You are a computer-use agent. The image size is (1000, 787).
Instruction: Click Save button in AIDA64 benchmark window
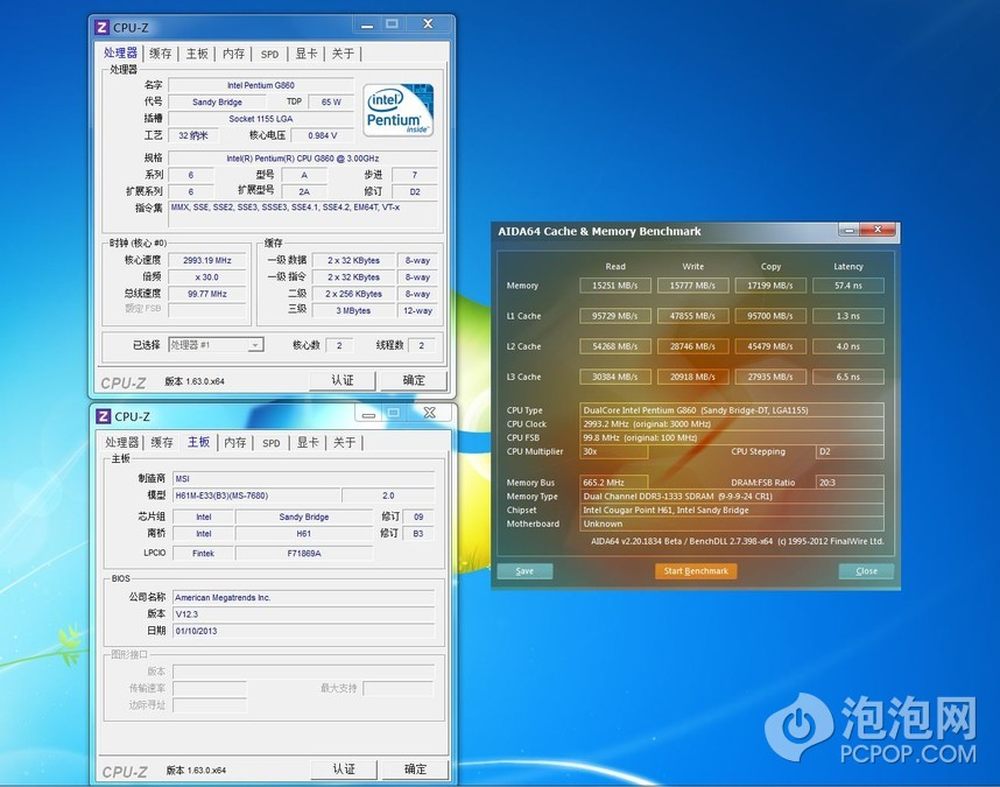click(525, 571)
